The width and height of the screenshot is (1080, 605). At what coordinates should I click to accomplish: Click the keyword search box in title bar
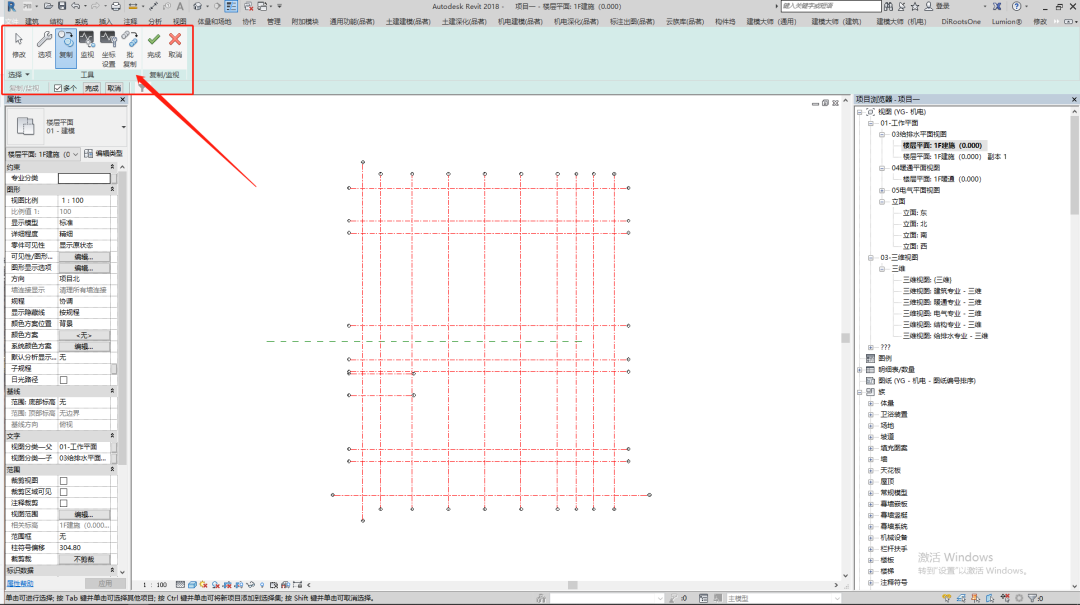click(x=831, y=6)
